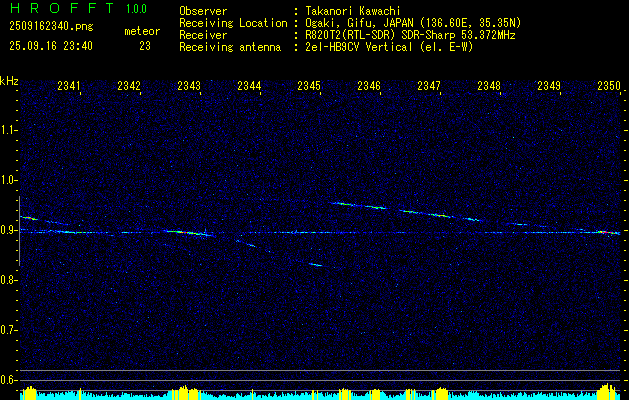Viewport: 629px width, 400px height.
Task: Click the kHz axis unit label
Action: 9,81
